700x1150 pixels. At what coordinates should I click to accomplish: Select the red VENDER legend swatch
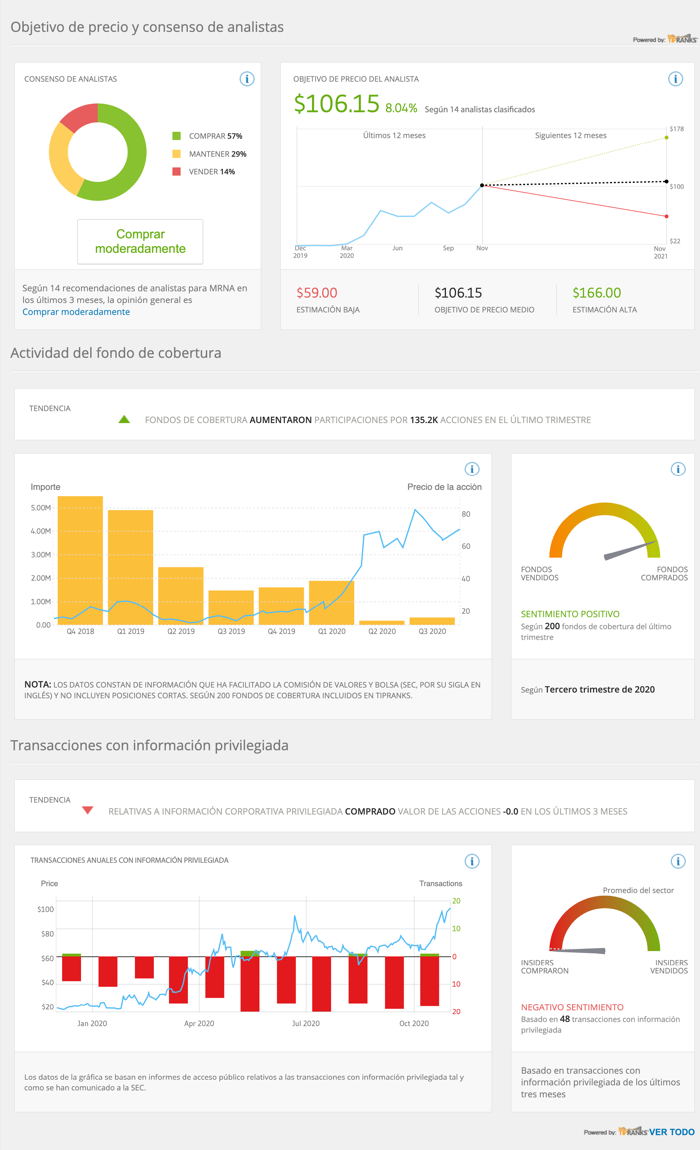tap(176, 172)
